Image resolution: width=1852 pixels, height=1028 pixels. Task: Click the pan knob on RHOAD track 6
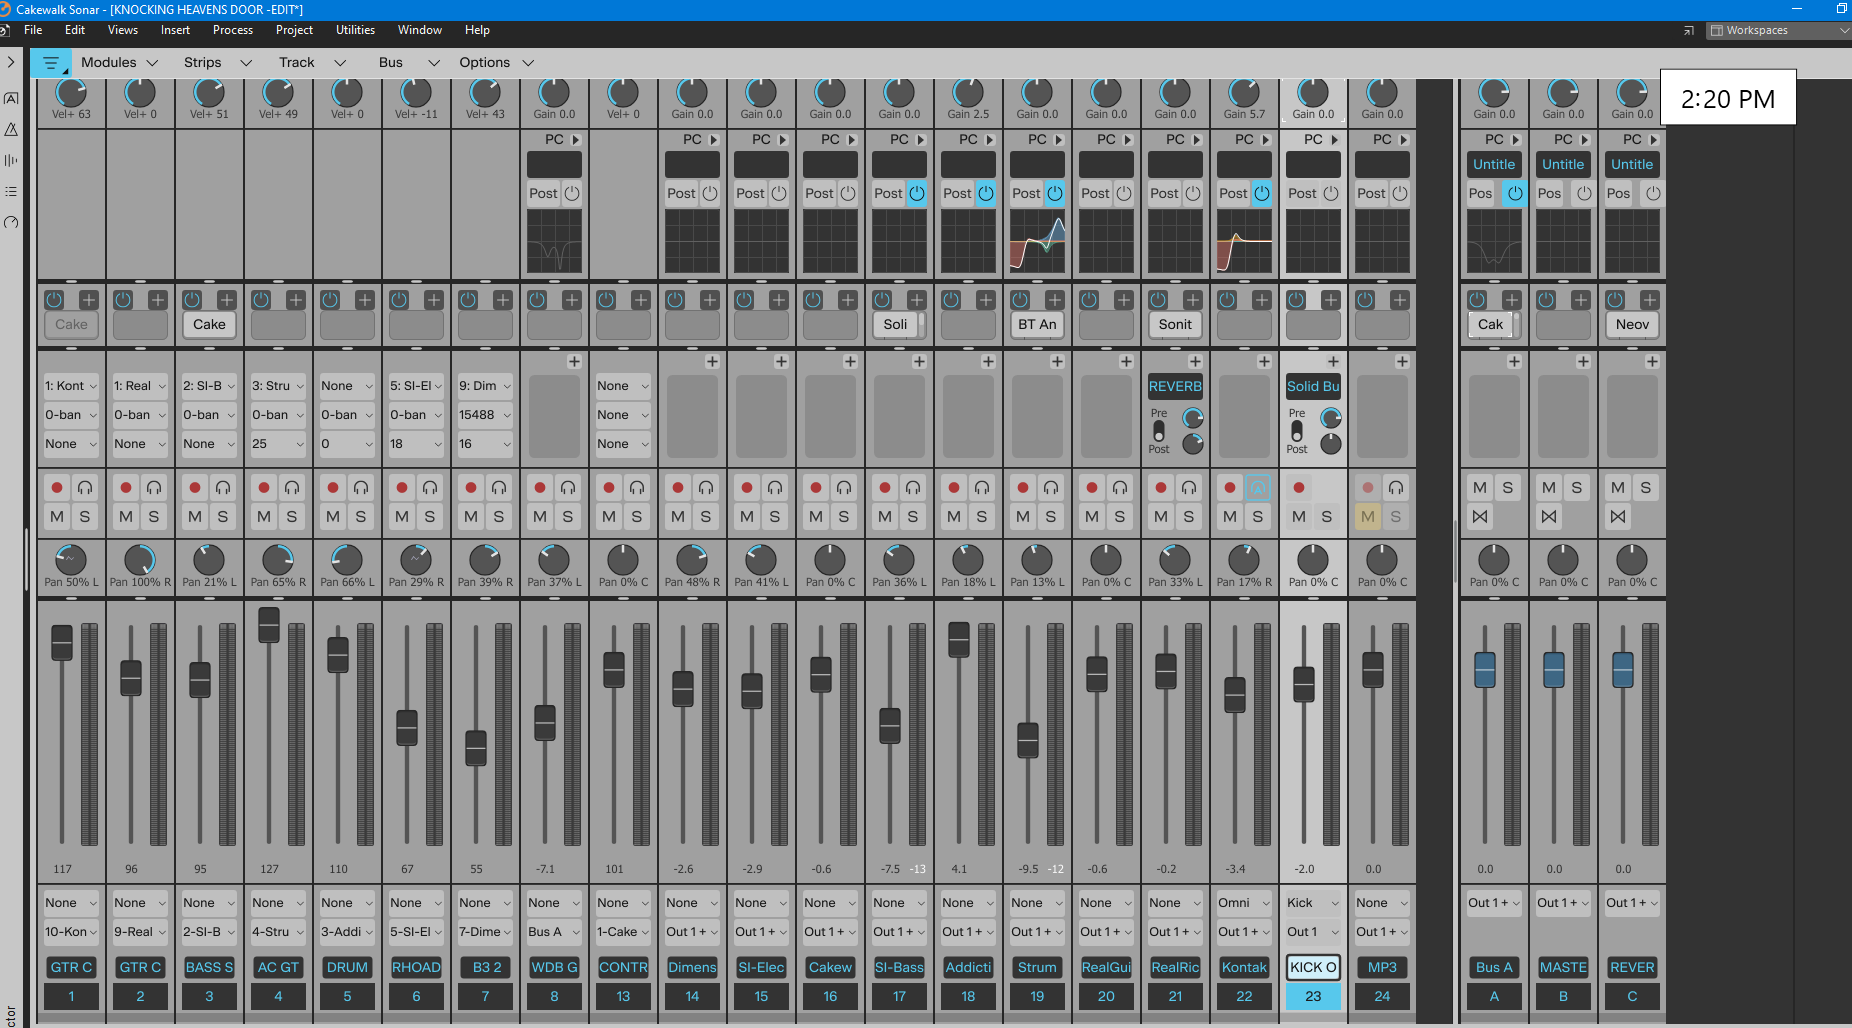click(x=416, y=559)
